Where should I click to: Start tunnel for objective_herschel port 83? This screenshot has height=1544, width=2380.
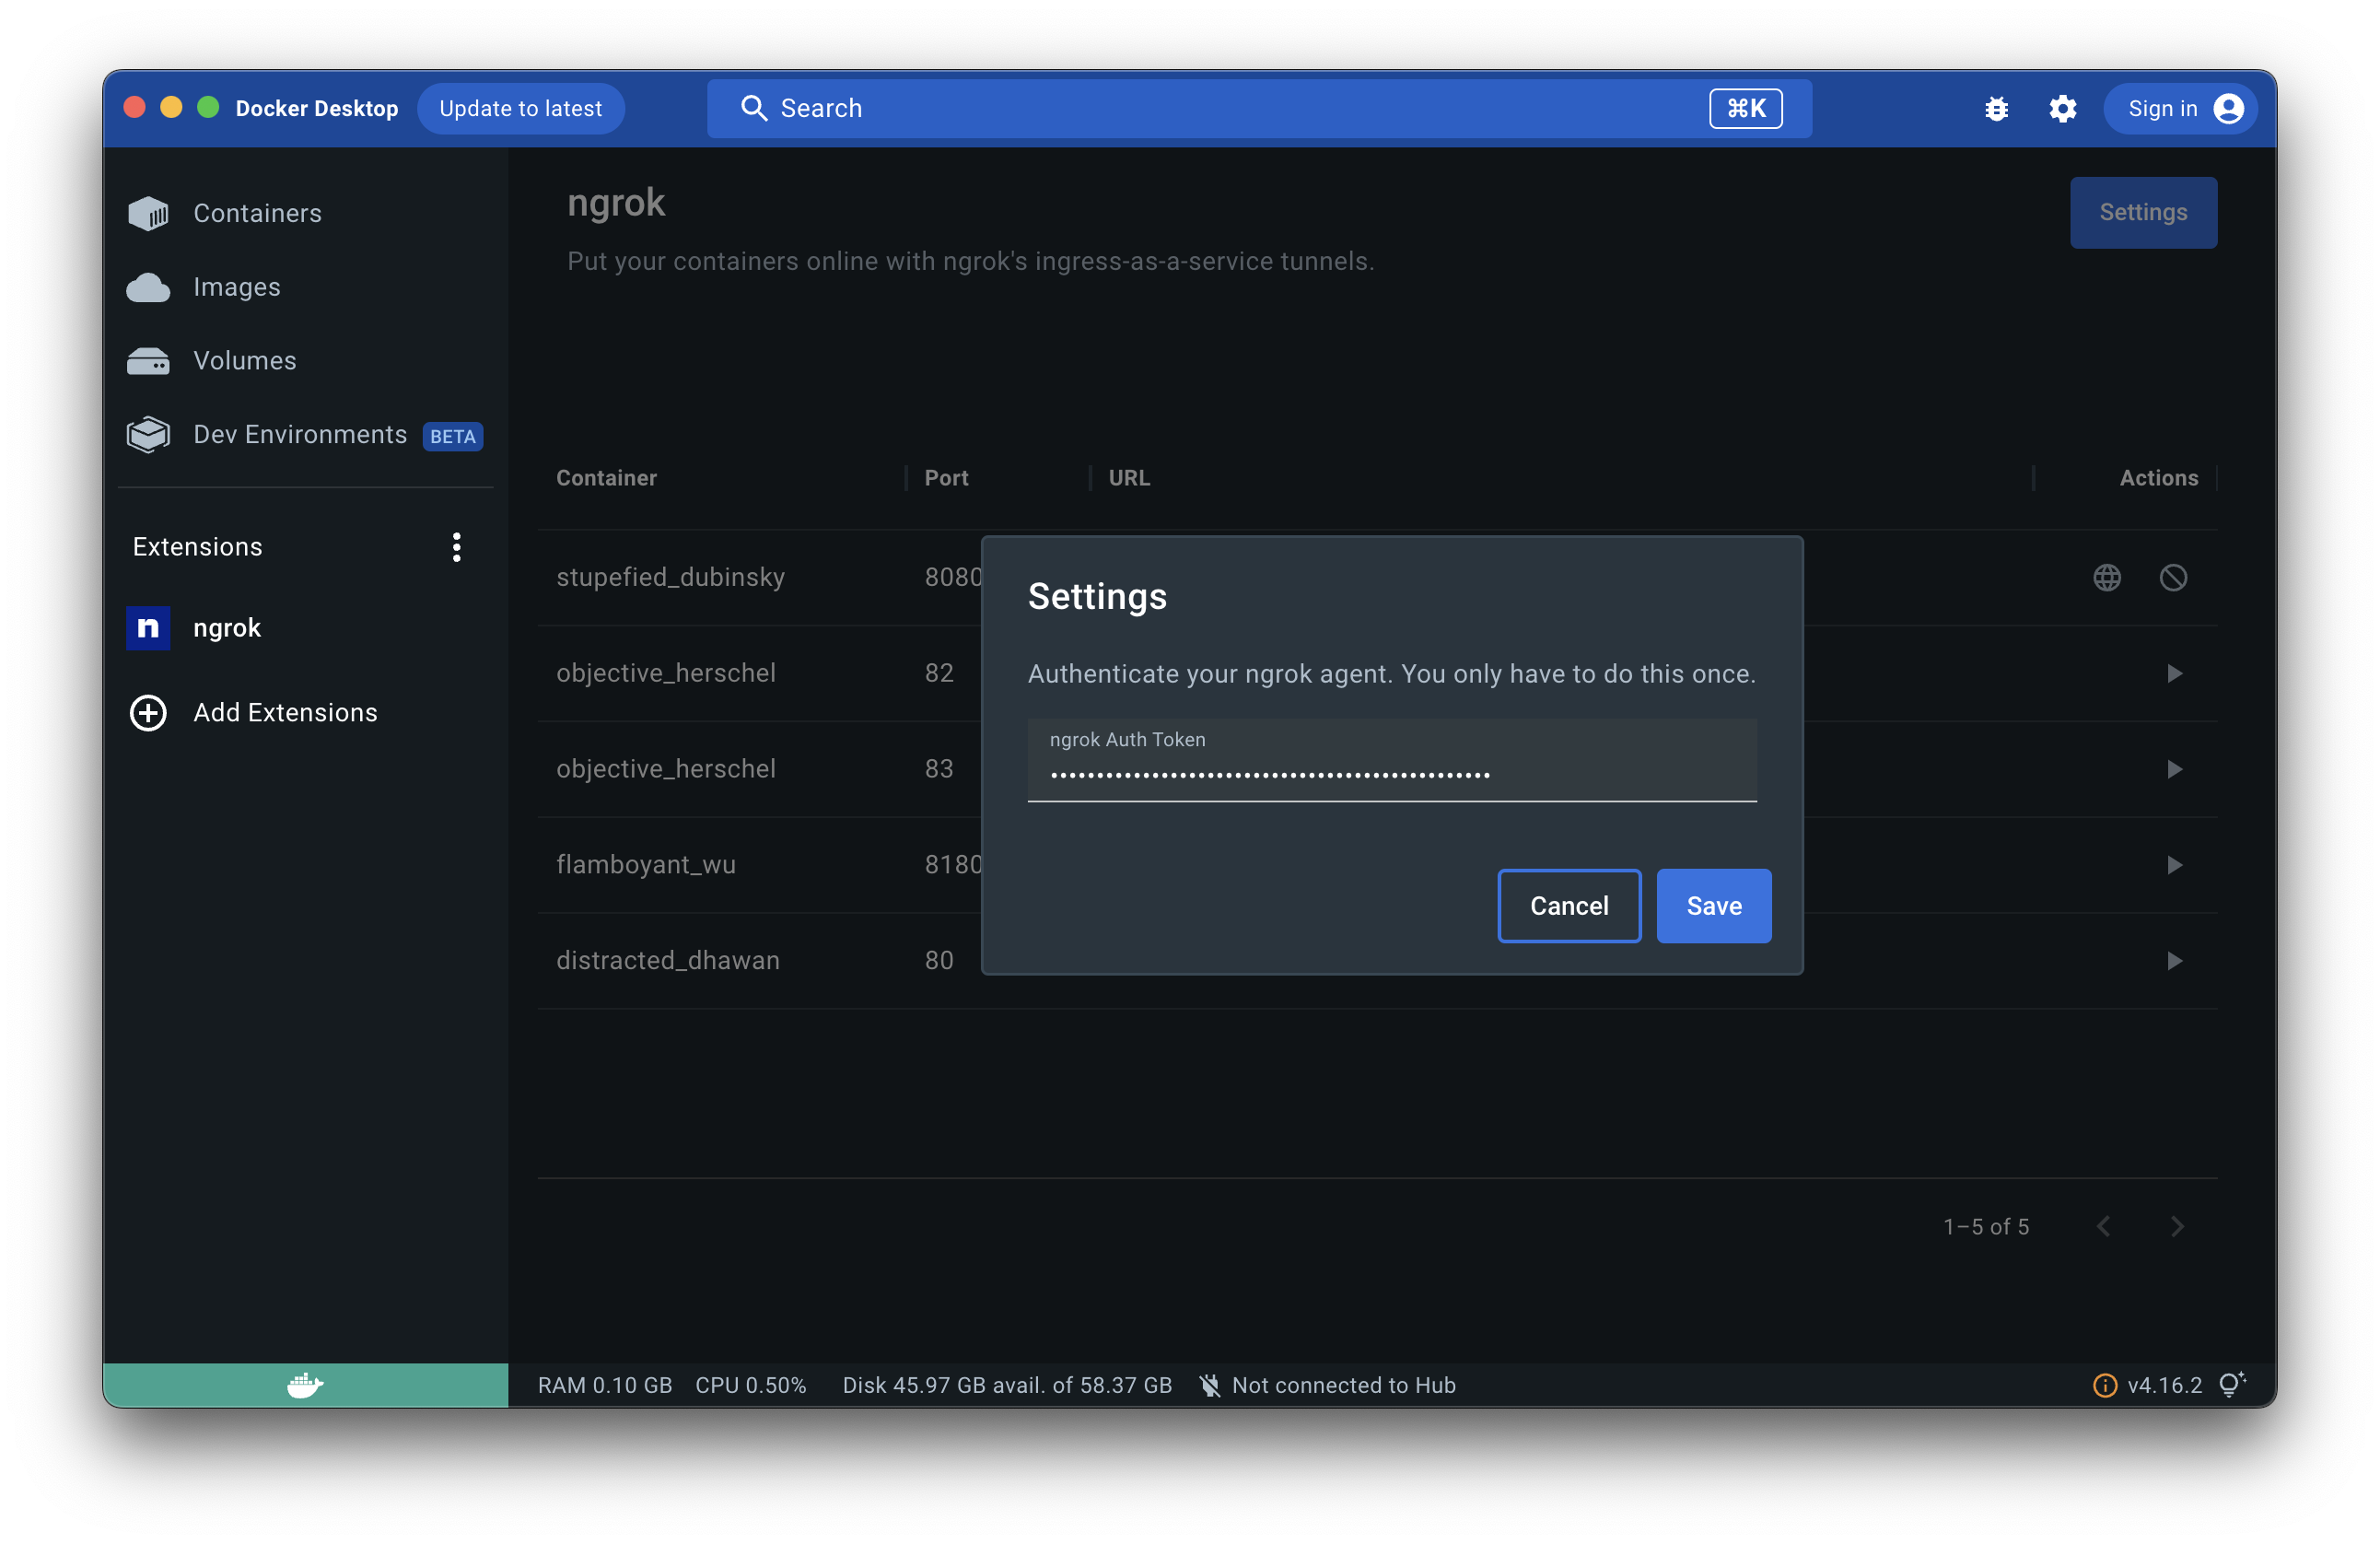[2174, 769]
